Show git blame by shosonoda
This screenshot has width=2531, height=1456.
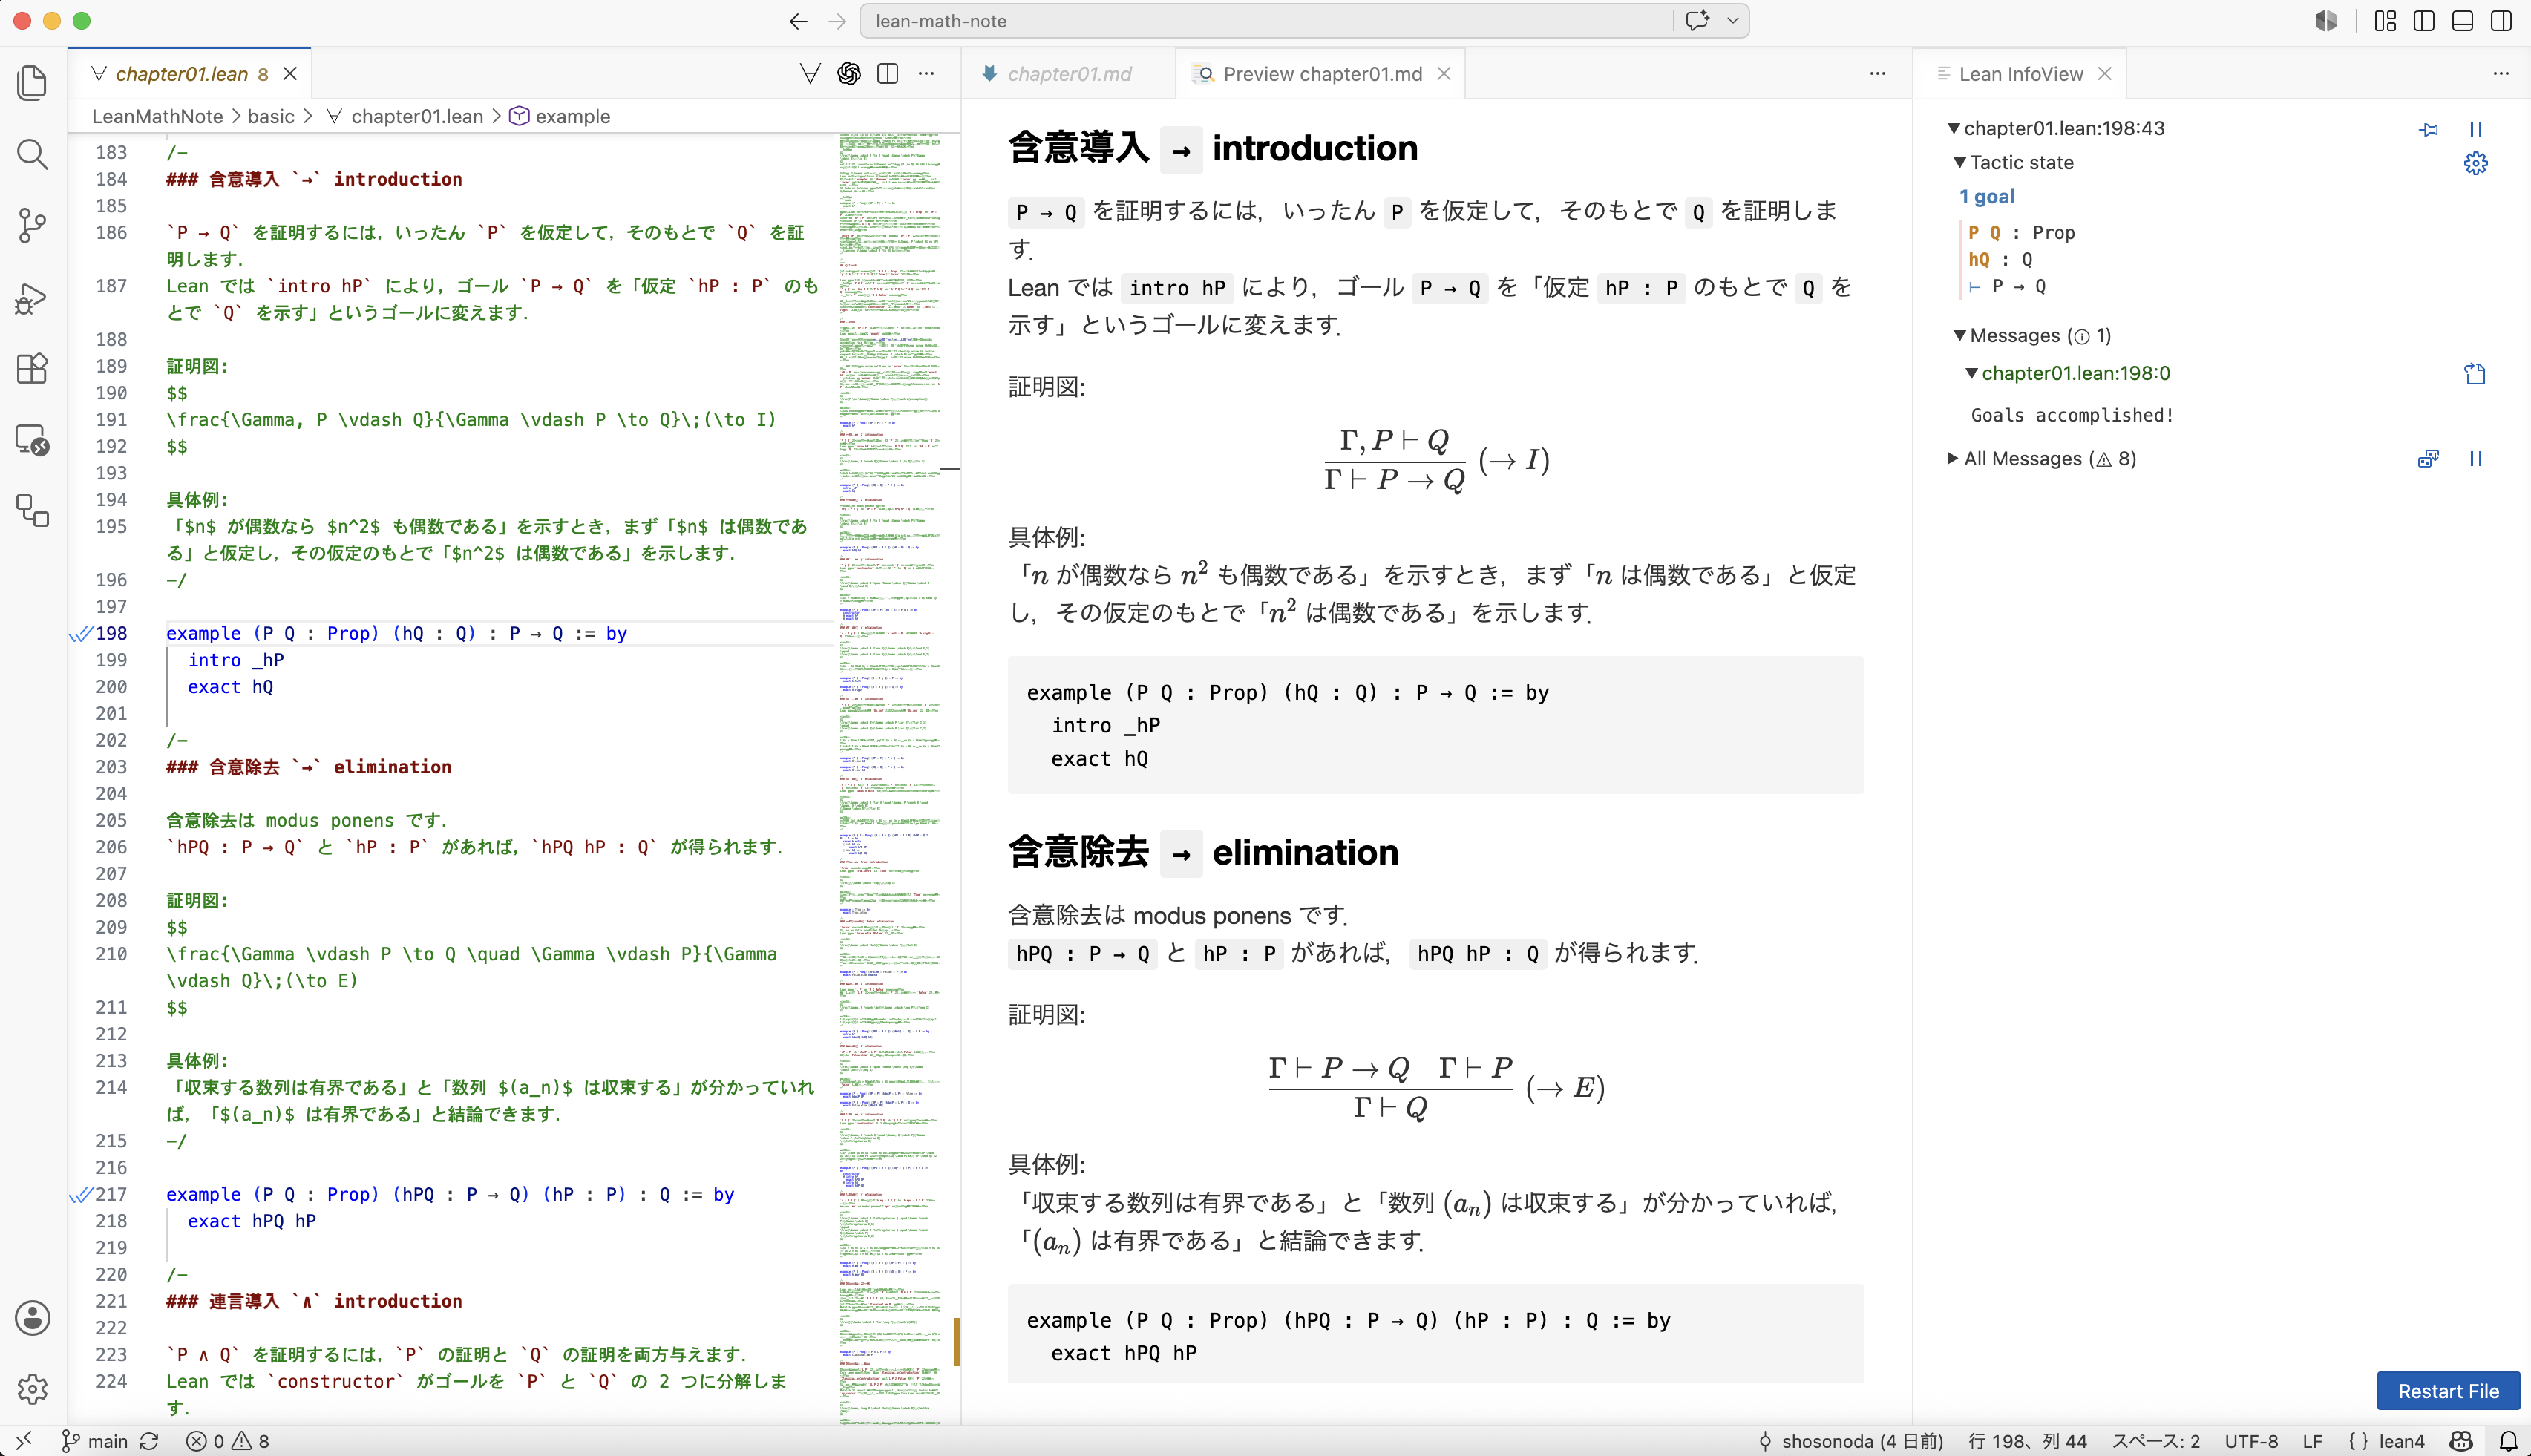(1850, 1441)
